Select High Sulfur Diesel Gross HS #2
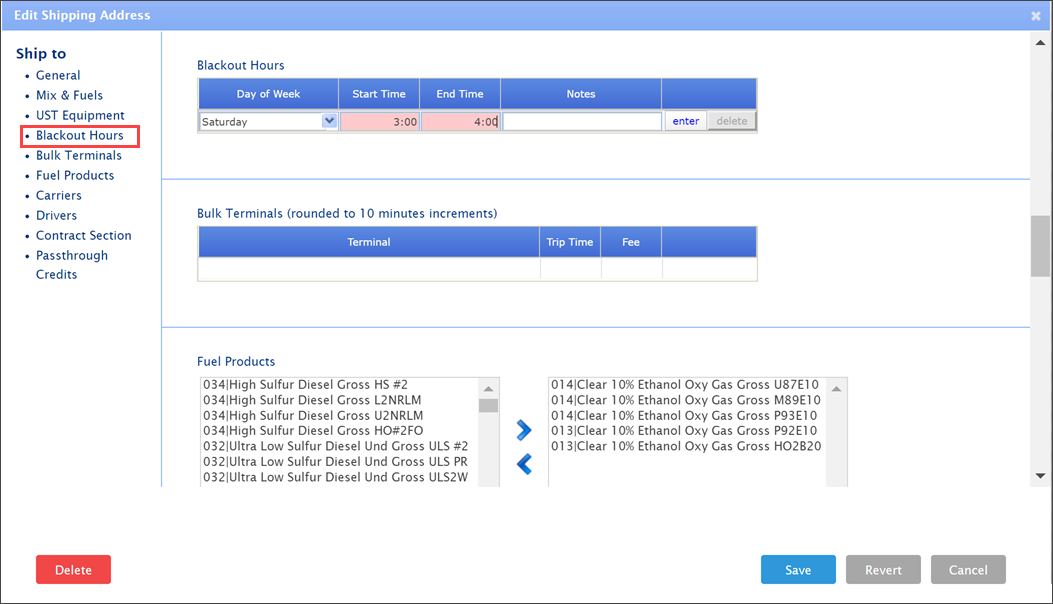 (305, 385)
